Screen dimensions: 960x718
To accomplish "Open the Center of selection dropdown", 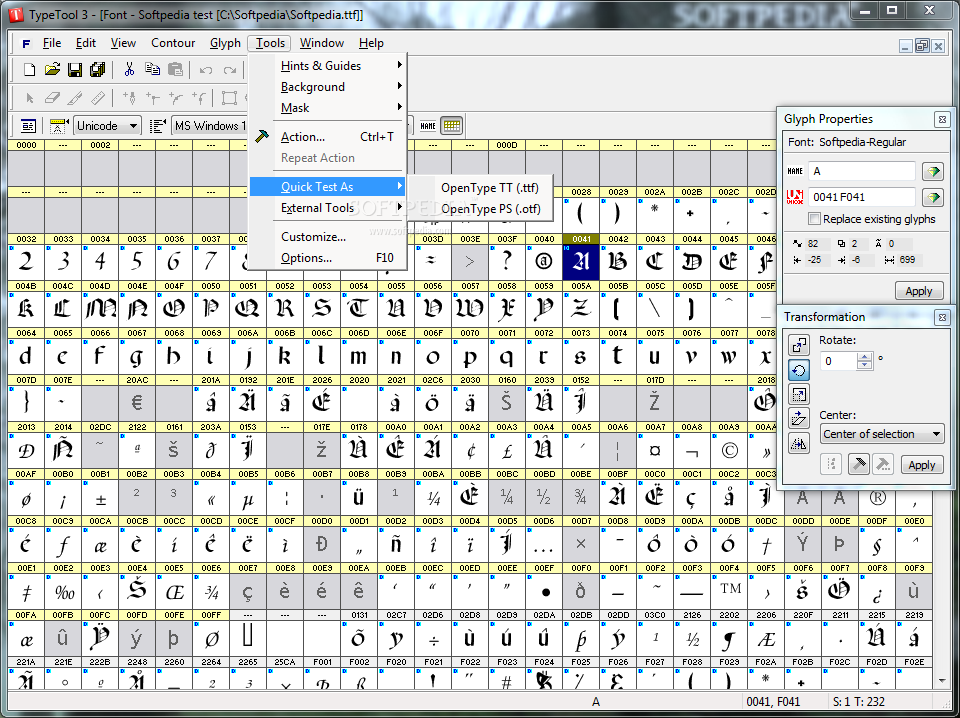I will [881, 434].
